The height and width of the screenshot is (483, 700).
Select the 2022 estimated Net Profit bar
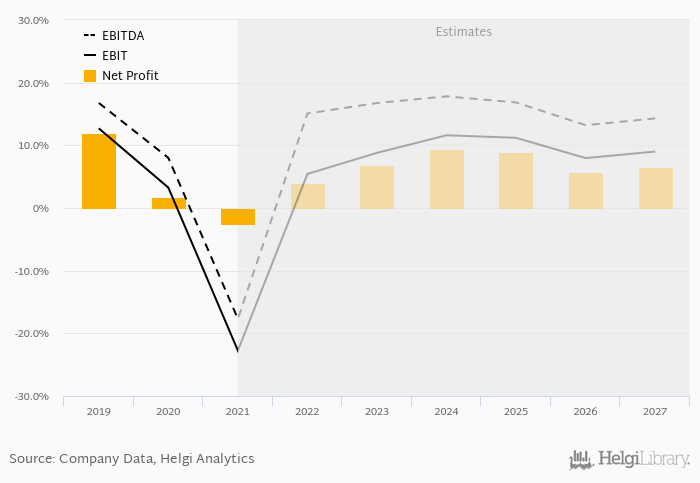coord(308,196)
